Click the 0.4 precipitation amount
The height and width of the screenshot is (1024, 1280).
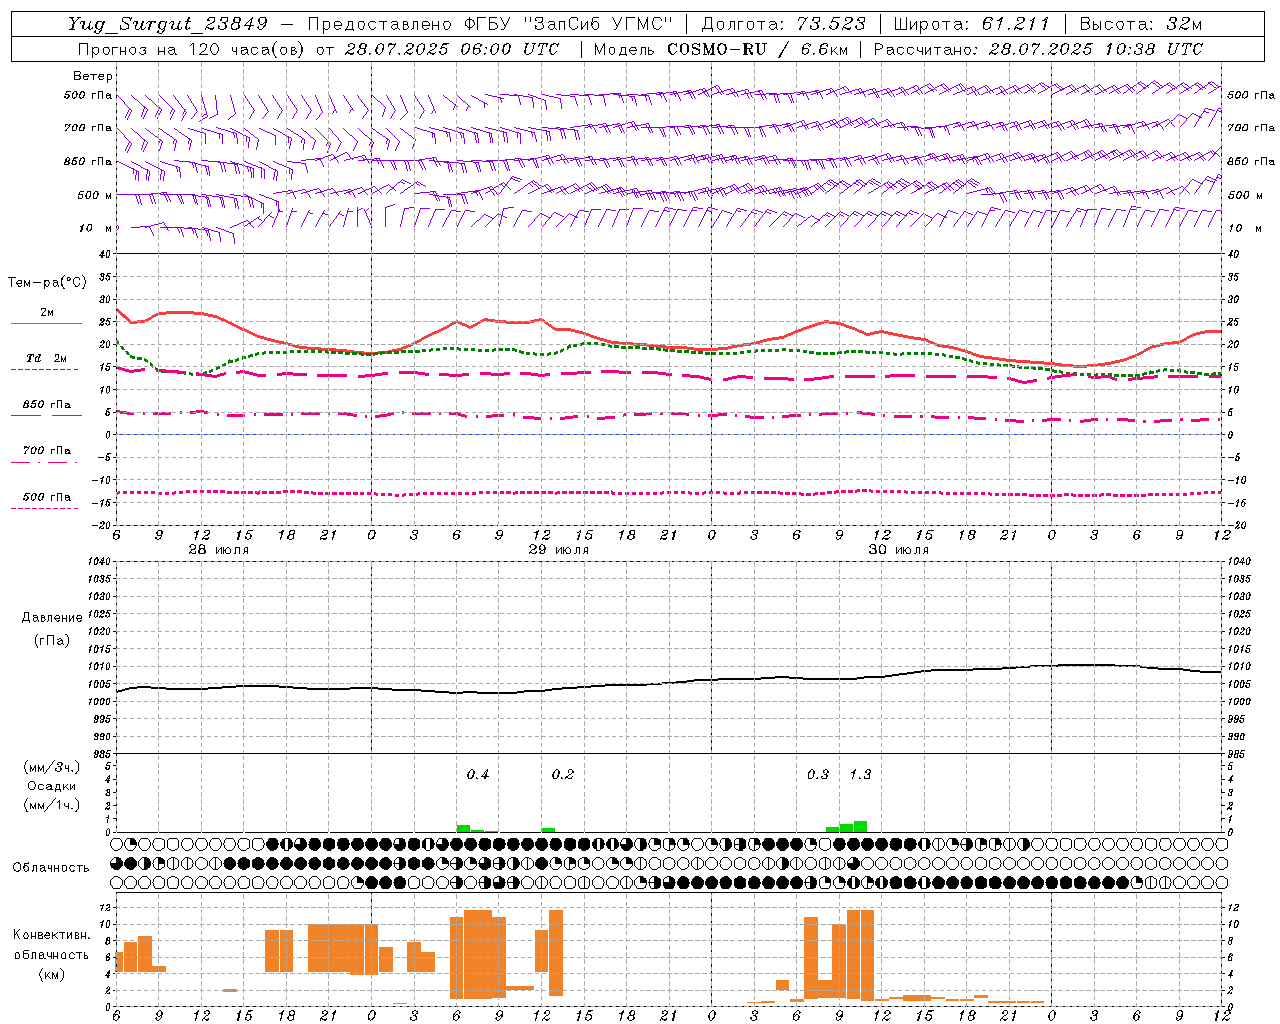tap(478, 775)
